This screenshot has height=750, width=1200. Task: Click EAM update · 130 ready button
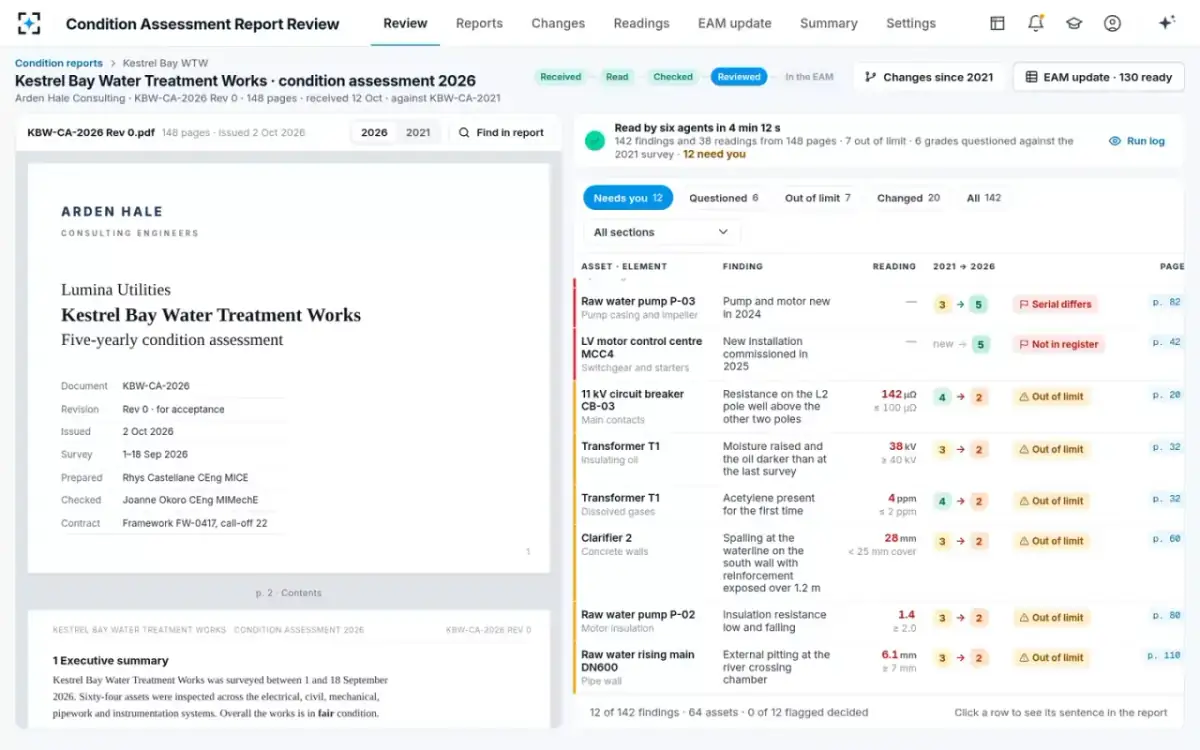pyautogui.click(x=1099, y=77)
